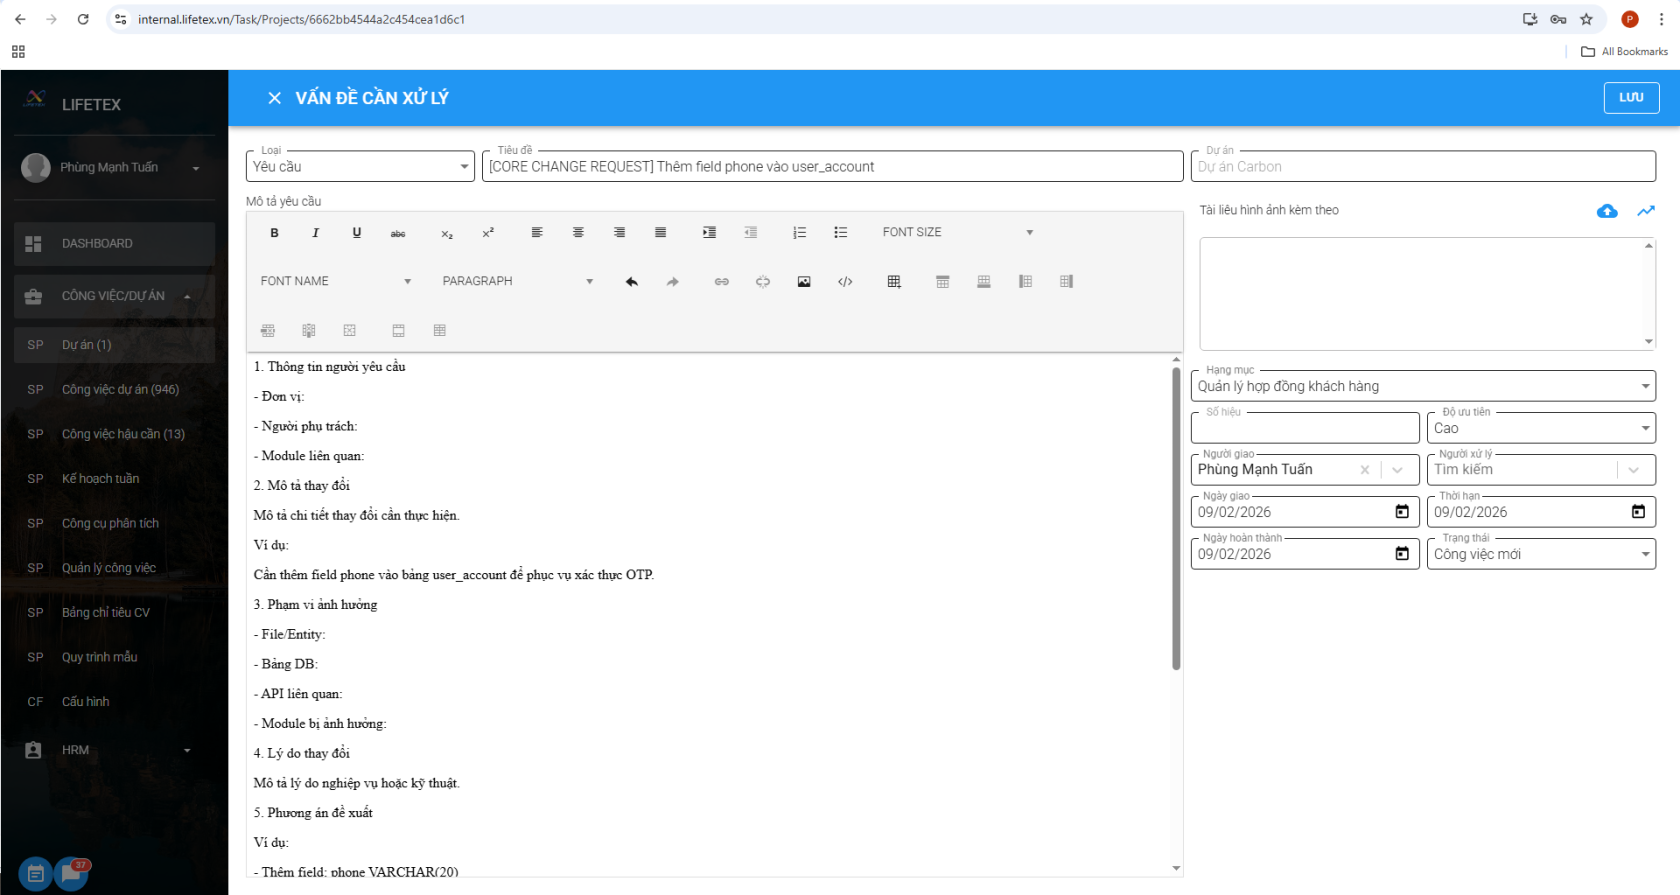The width and height of the screenshot is (1680, 895).
Task: Click the LƯU save button
Action: pyautogui.click(x=1631, y=98)
